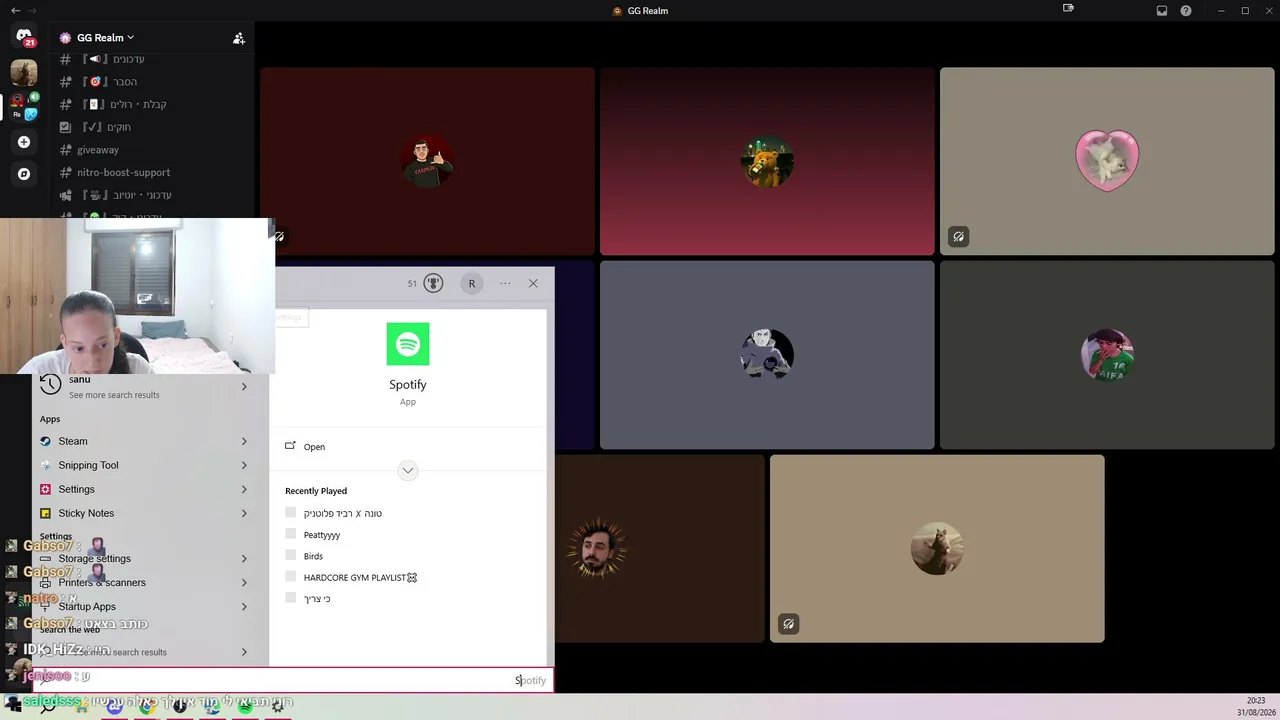Close the Windows search panel
The height and width of the screenshot is (720, 1280).
(533, 283)
